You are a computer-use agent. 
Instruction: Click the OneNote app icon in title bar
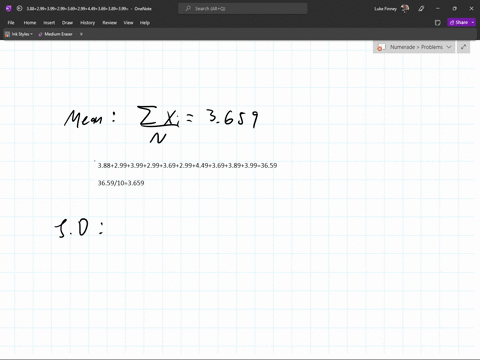(9, 8)
